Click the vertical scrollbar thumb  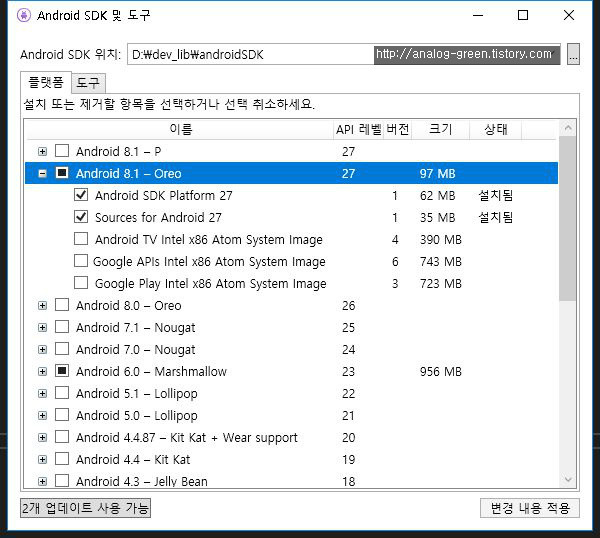pyautogui.click(x=568, y=218)
